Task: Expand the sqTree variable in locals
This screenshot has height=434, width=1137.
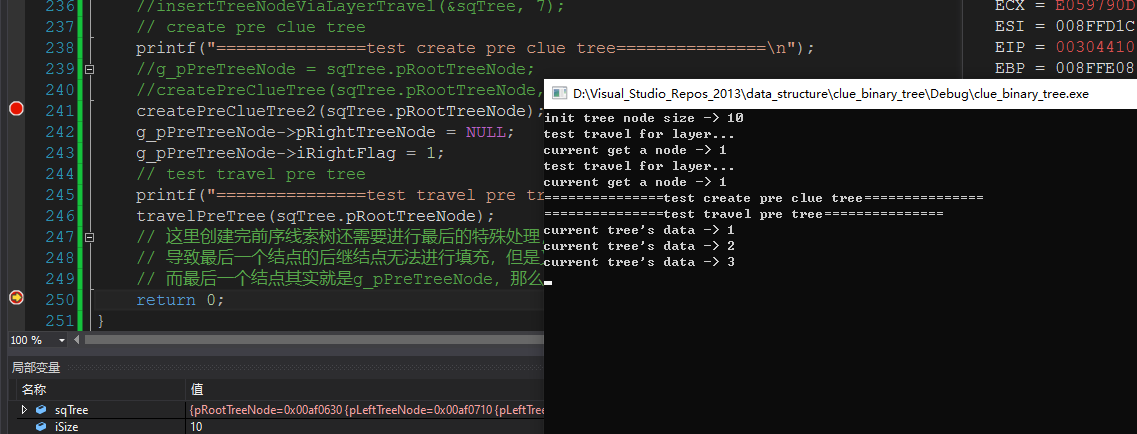Action: tap(24, 410)
